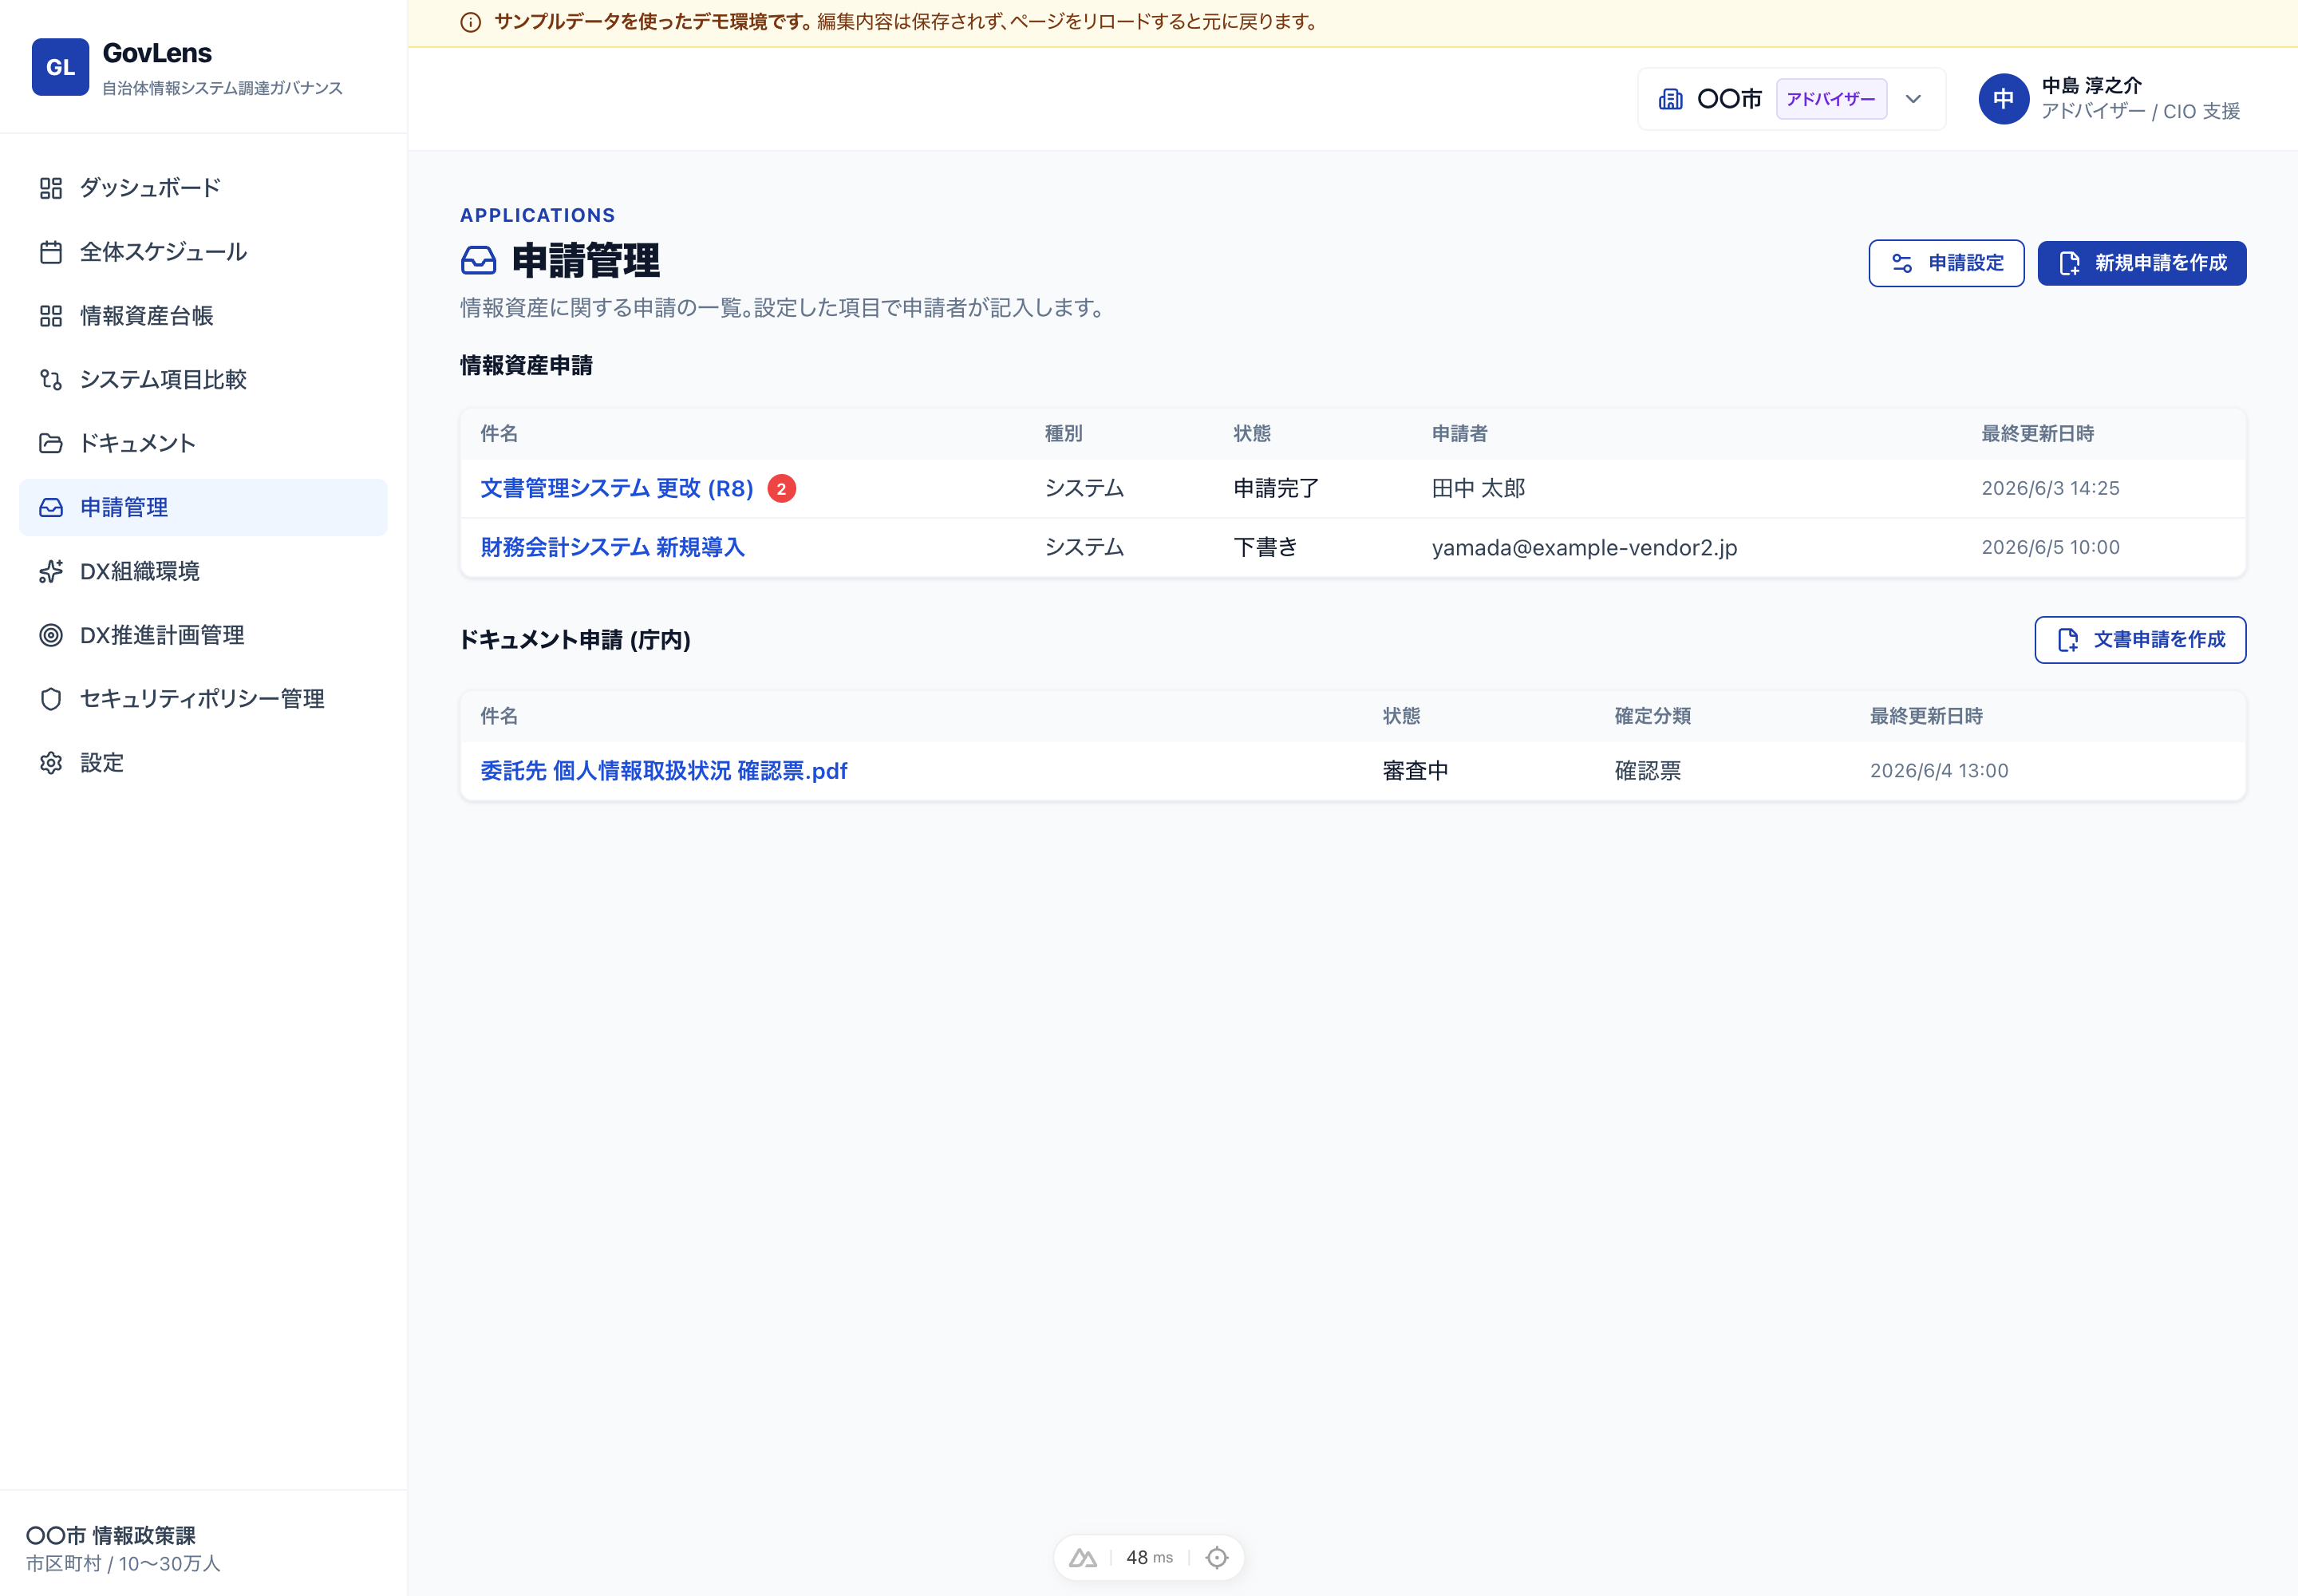Click applicant 田中 太郎
This screenshot has height=1596, width=2298.
pos(1478,489)
